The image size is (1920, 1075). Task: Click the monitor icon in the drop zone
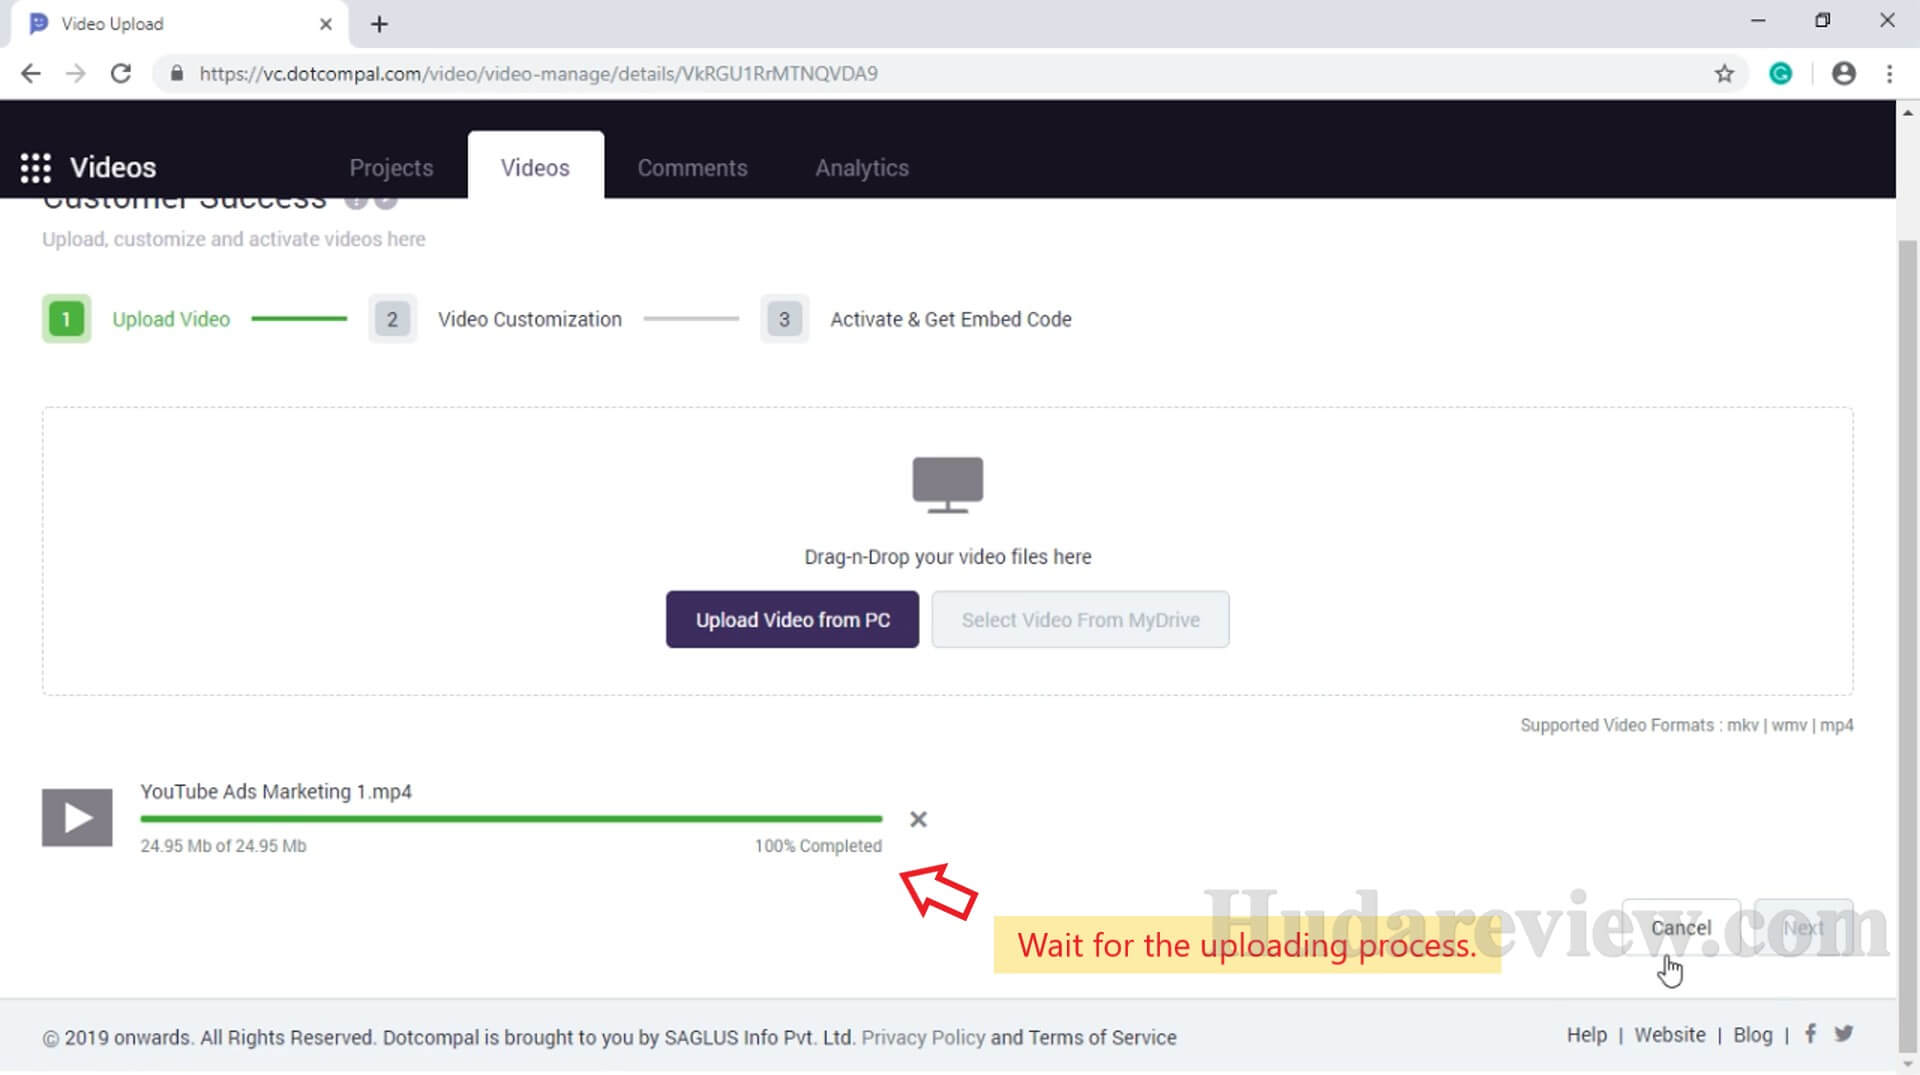tap(948, 485)
